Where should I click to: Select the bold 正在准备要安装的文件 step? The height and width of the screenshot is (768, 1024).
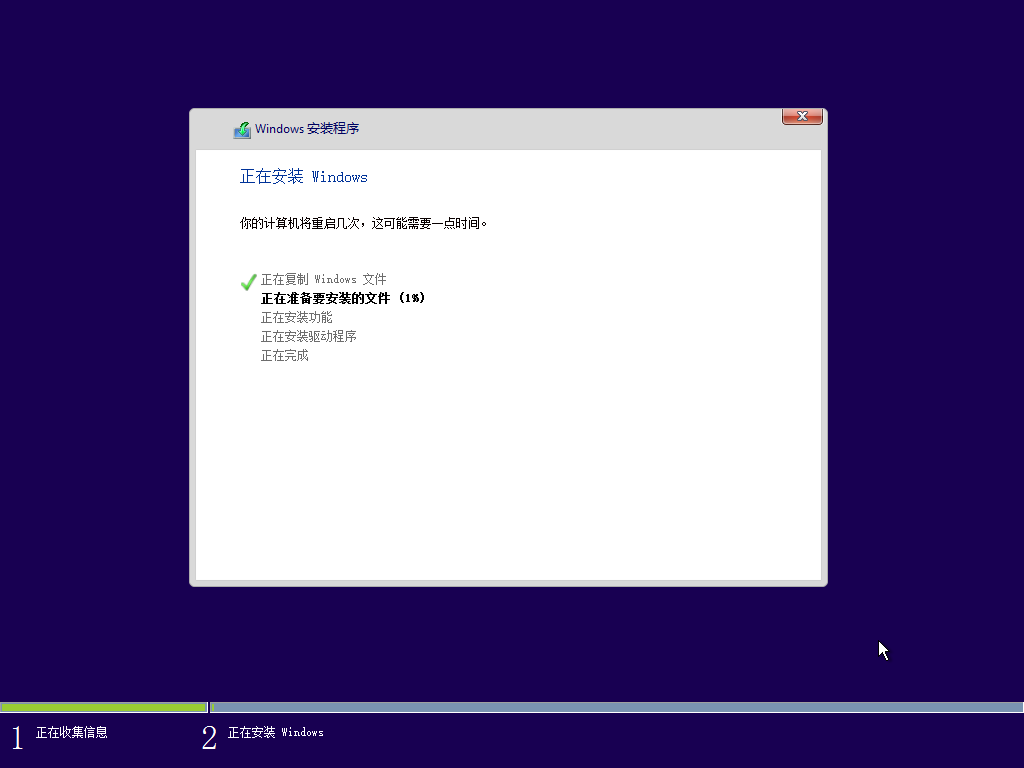[x=342, y=298]
